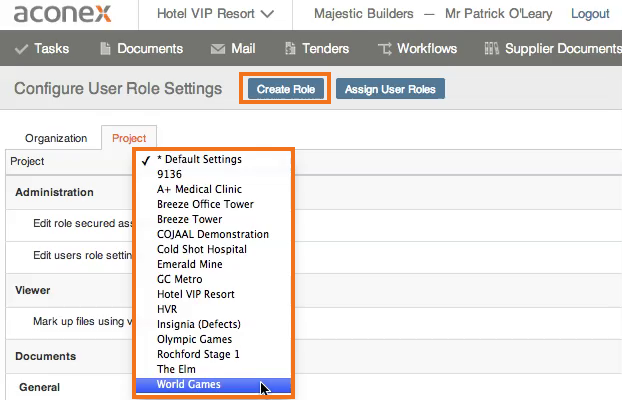622x400 pixels.
Task: Click the aconex logo
Action: [62, 14]
